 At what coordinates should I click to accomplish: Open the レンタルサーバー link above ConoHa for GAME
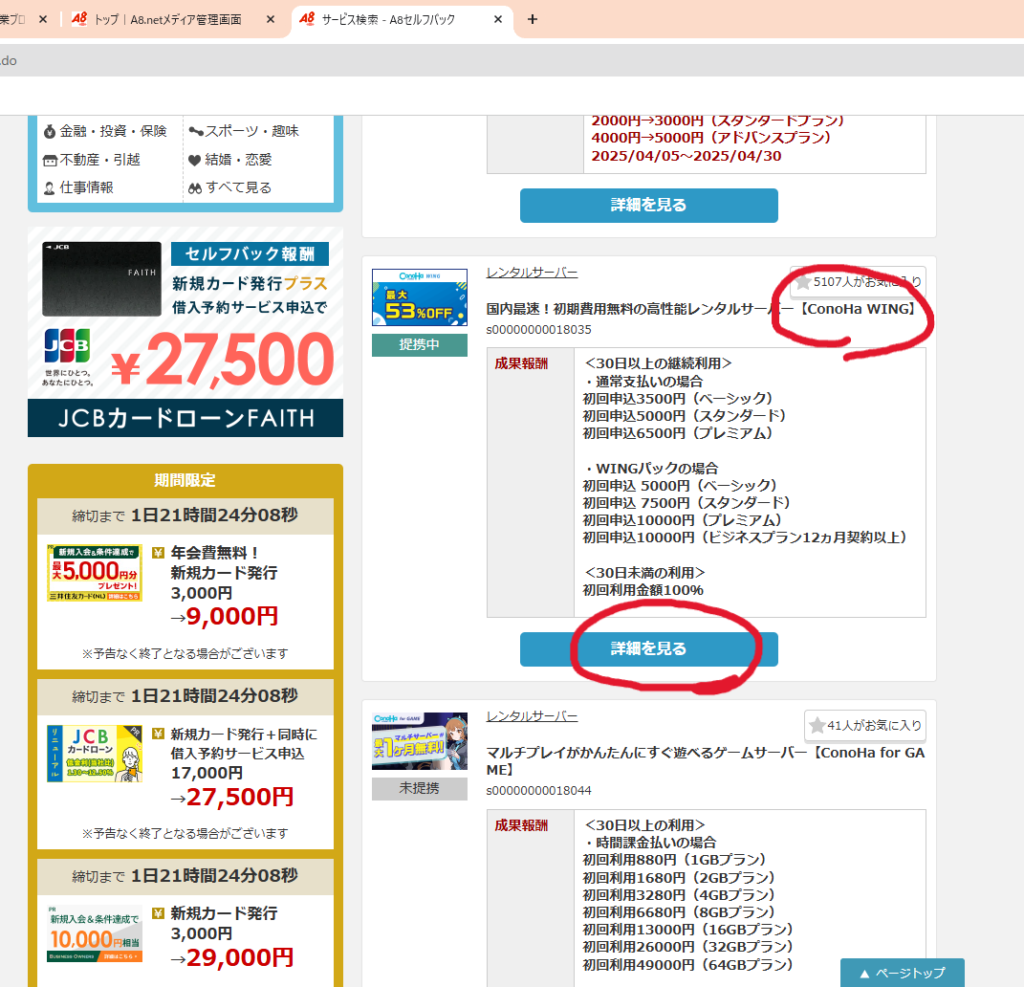pyautogui.click(x=532, y=717)
